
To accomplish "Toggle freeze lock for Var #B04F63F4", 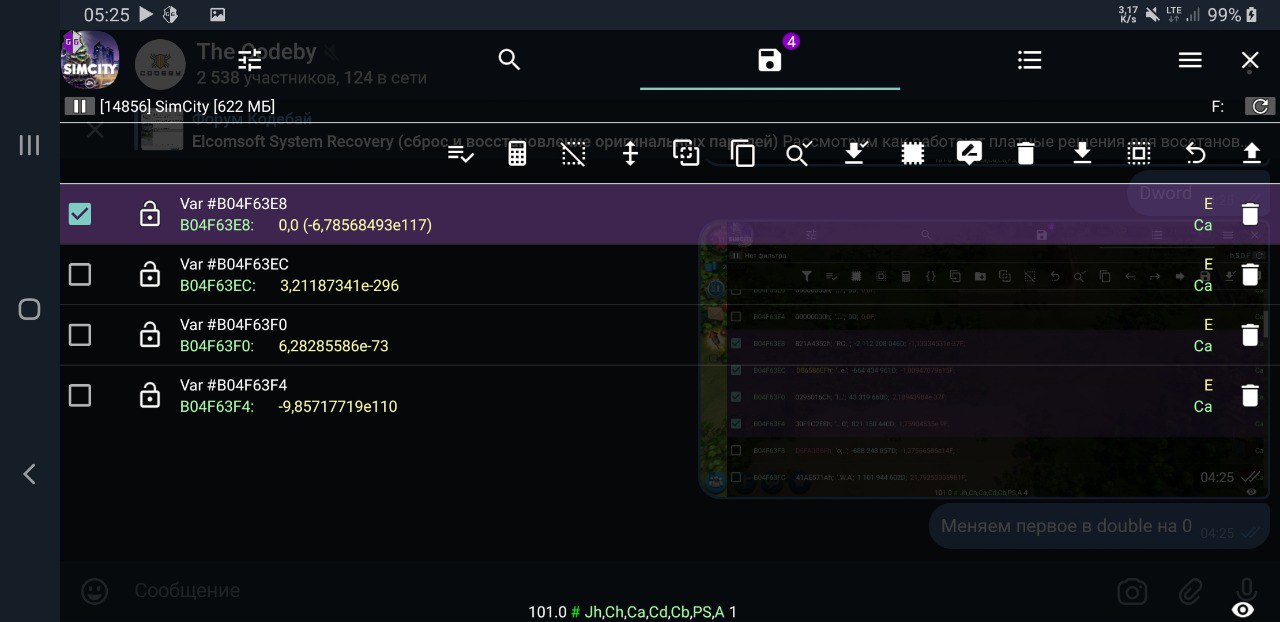I will point(150,395).
